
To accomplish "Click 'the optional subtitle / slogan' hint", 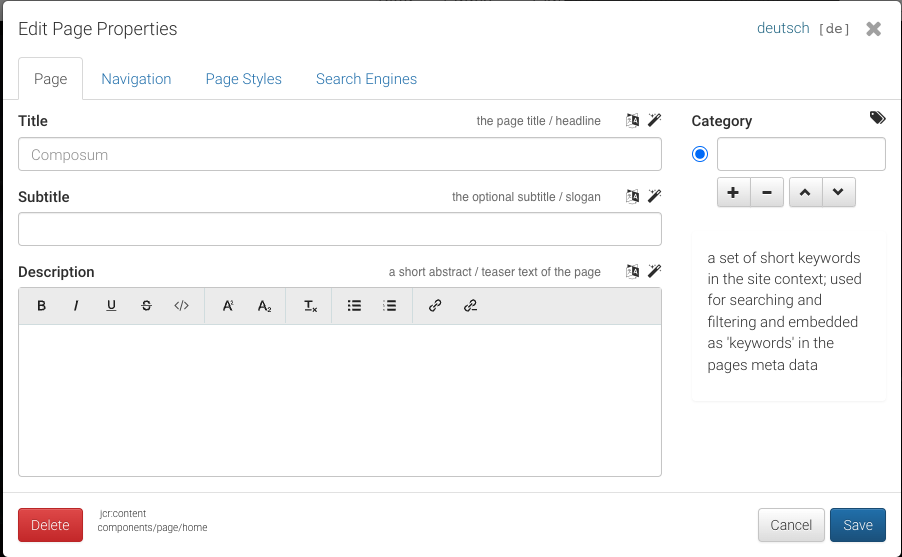I will click(x=526, y=197).
